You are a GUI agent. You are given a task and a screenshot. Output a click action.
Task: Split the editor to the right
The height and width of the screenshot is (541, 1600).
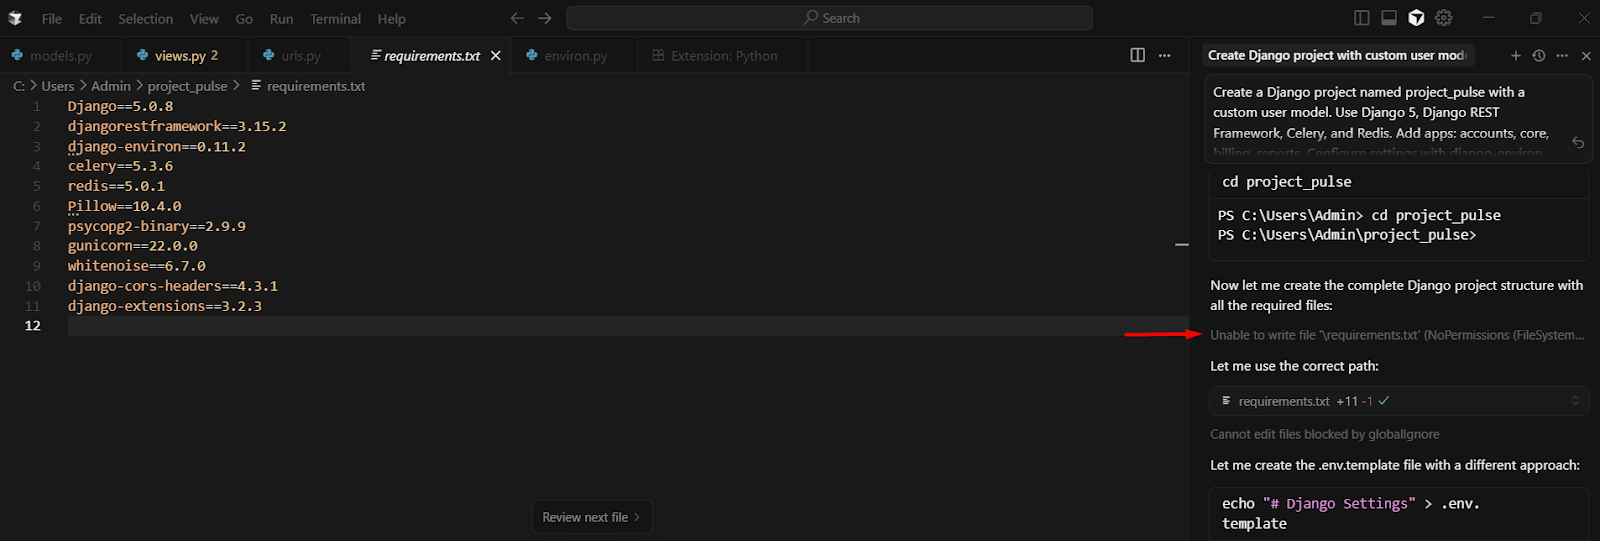(x=1137, y=55)
